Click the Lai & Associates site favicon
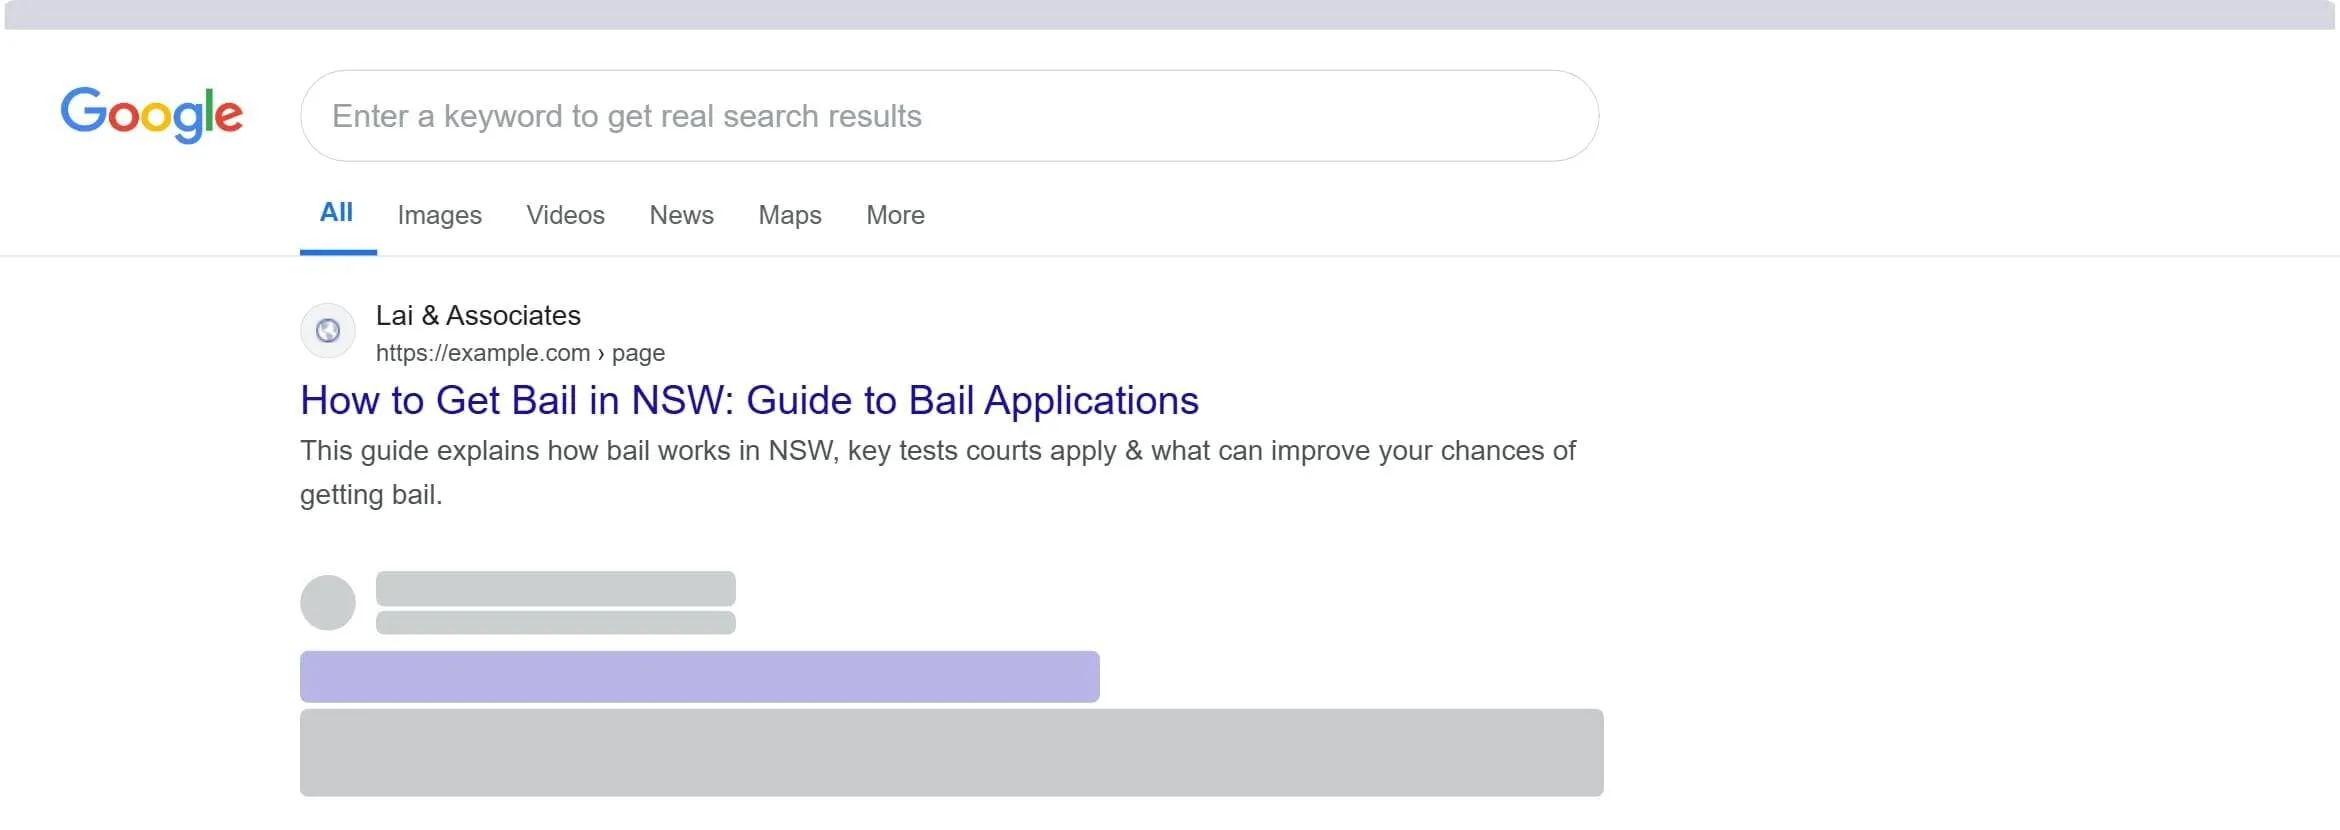 pyautogui.click(x=327, y=330)
